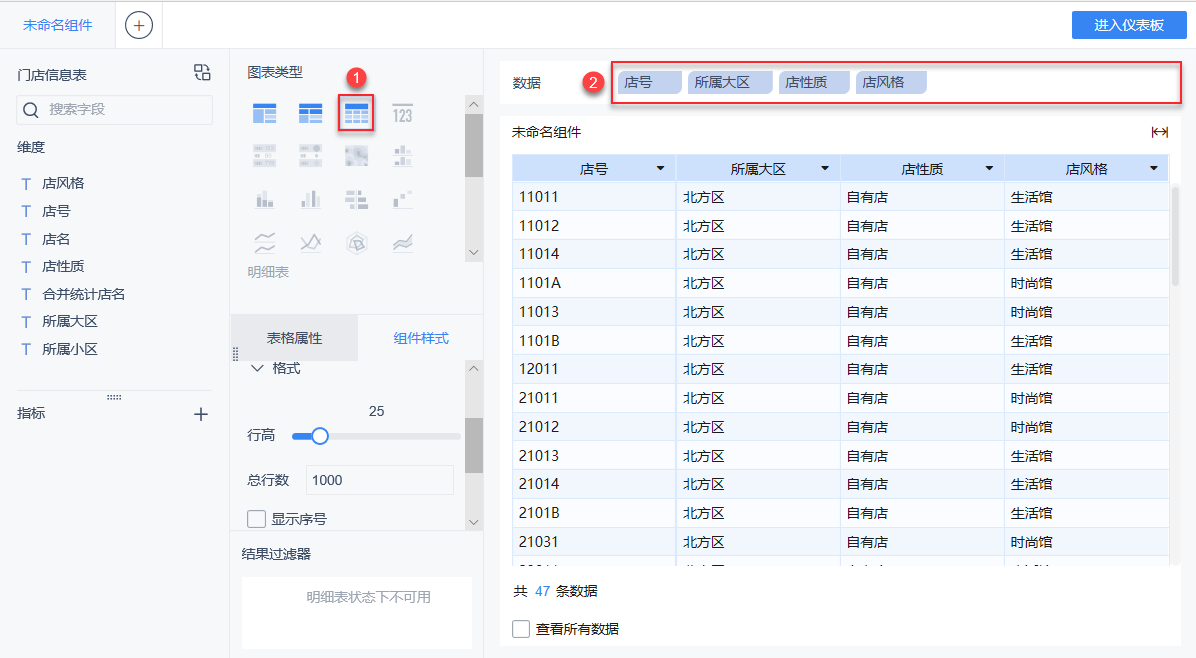1196x658 pixels.
Task: Switch to the 表格属性 tab
Action: tap(294, 338)
